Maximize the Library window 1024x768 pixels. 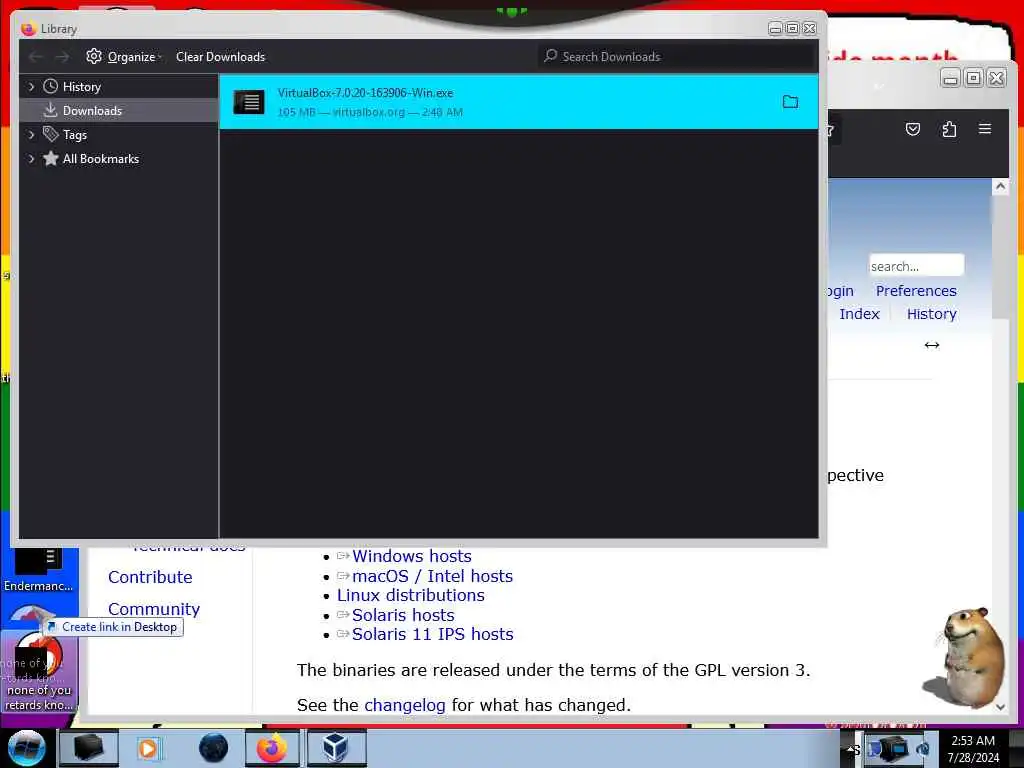pos(792,28)
